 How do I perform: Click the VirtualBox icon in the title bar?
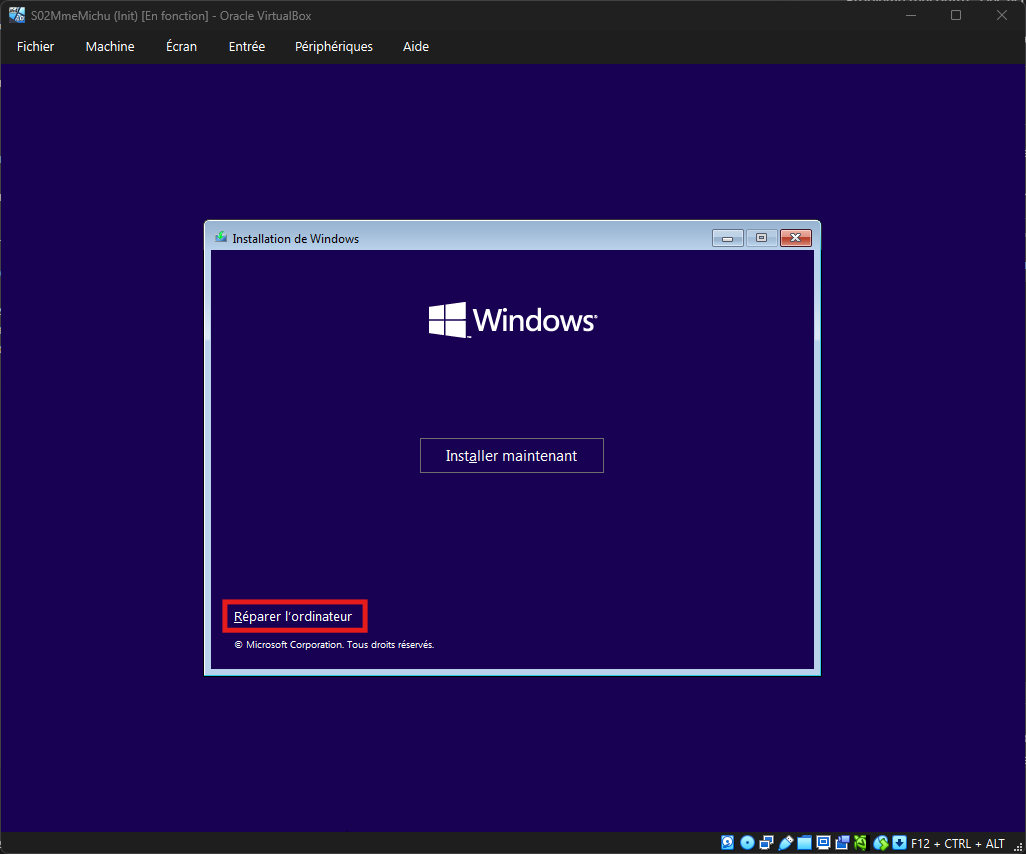17,15
